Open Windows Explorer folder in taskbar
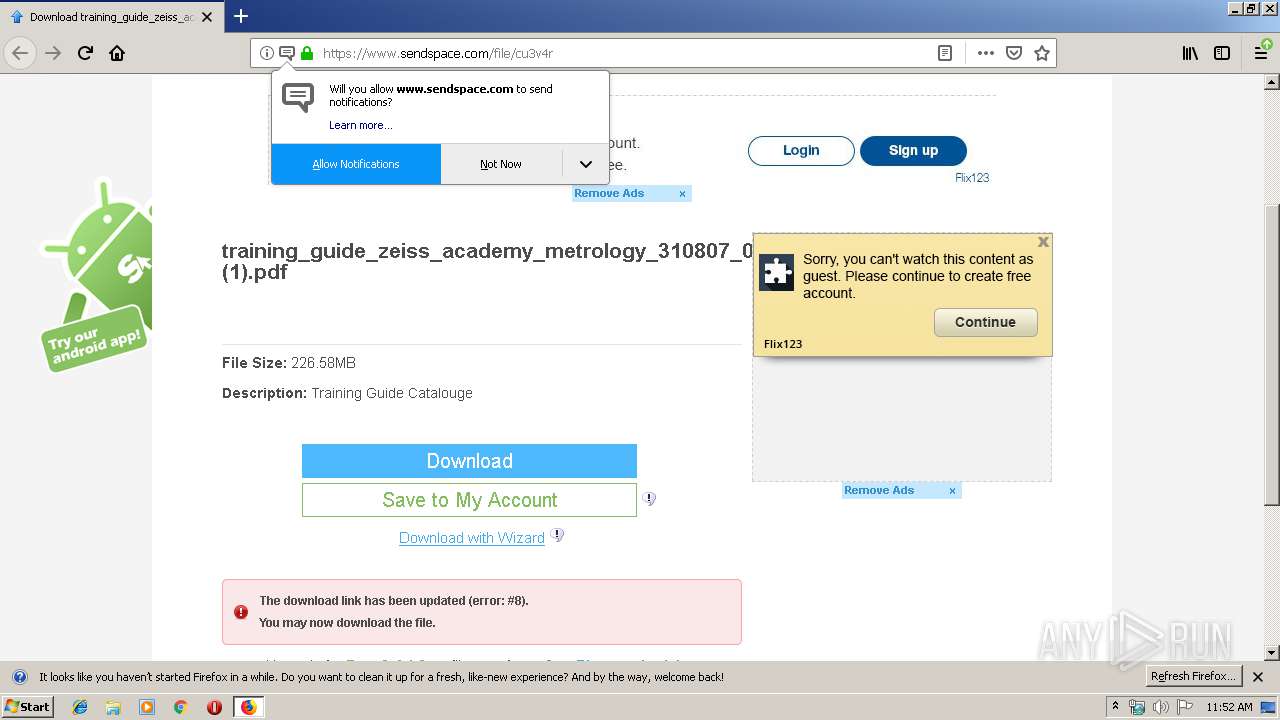Viewport: 1280px width, 720px height. click(x=113, y=707)
